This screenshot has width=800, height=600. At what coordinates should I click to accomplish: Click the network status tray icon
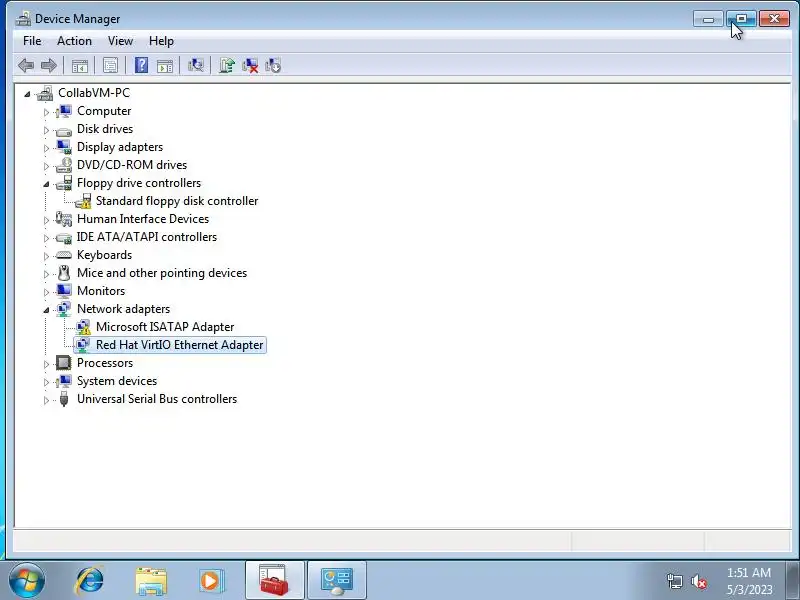coord(675,581)
